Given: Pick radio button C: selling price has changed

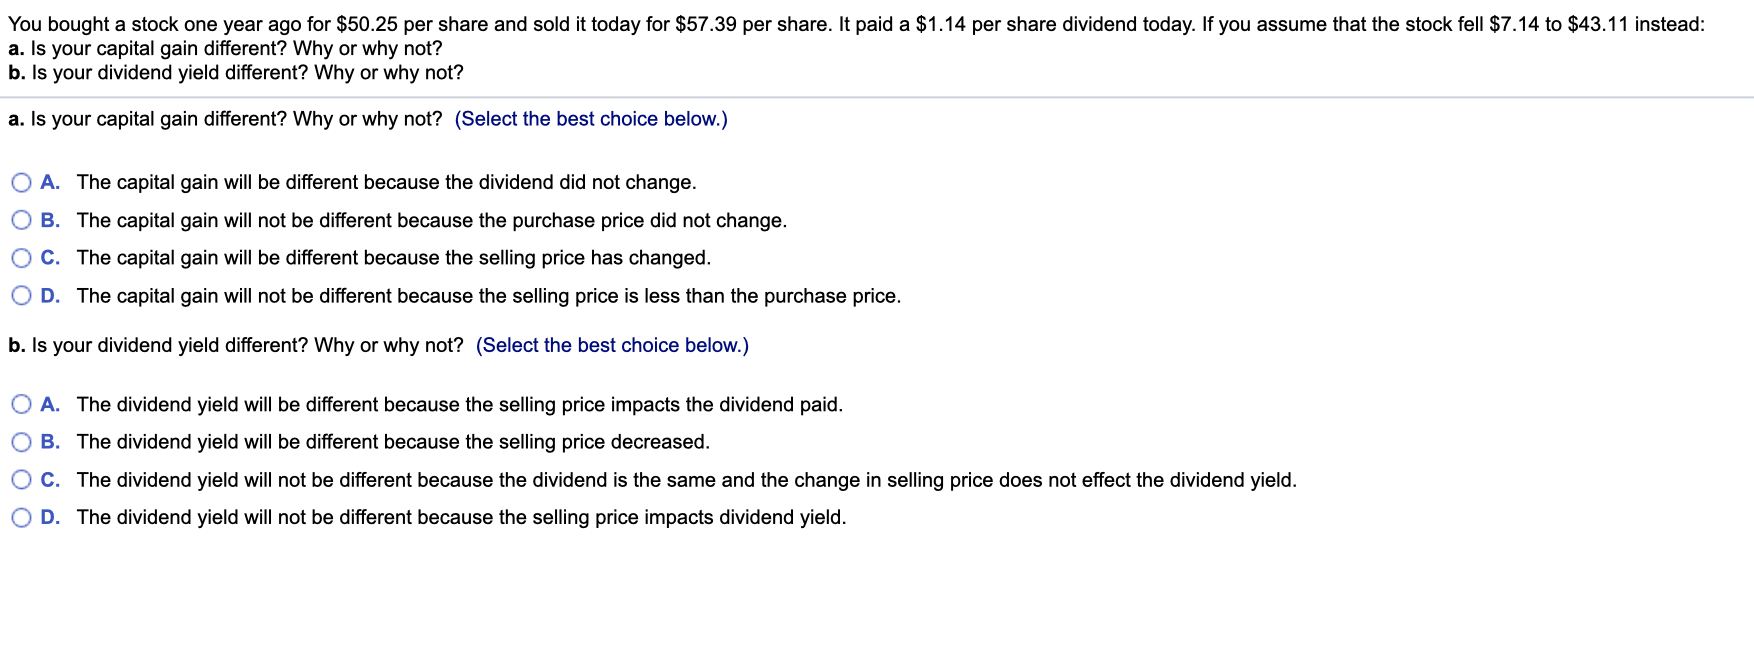Looking at the screenshot, I should point(21,258).
